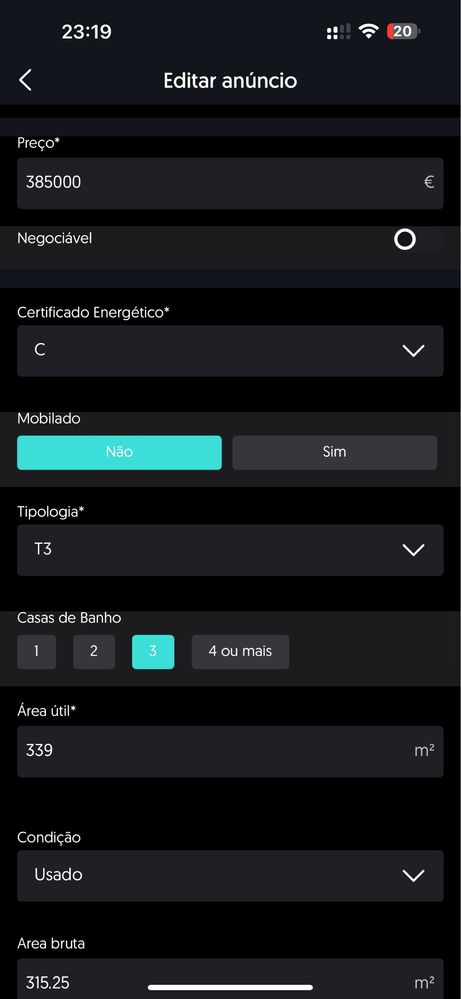
Task: Tap the Wi-Fi status icon
Action: pos(368,31)
